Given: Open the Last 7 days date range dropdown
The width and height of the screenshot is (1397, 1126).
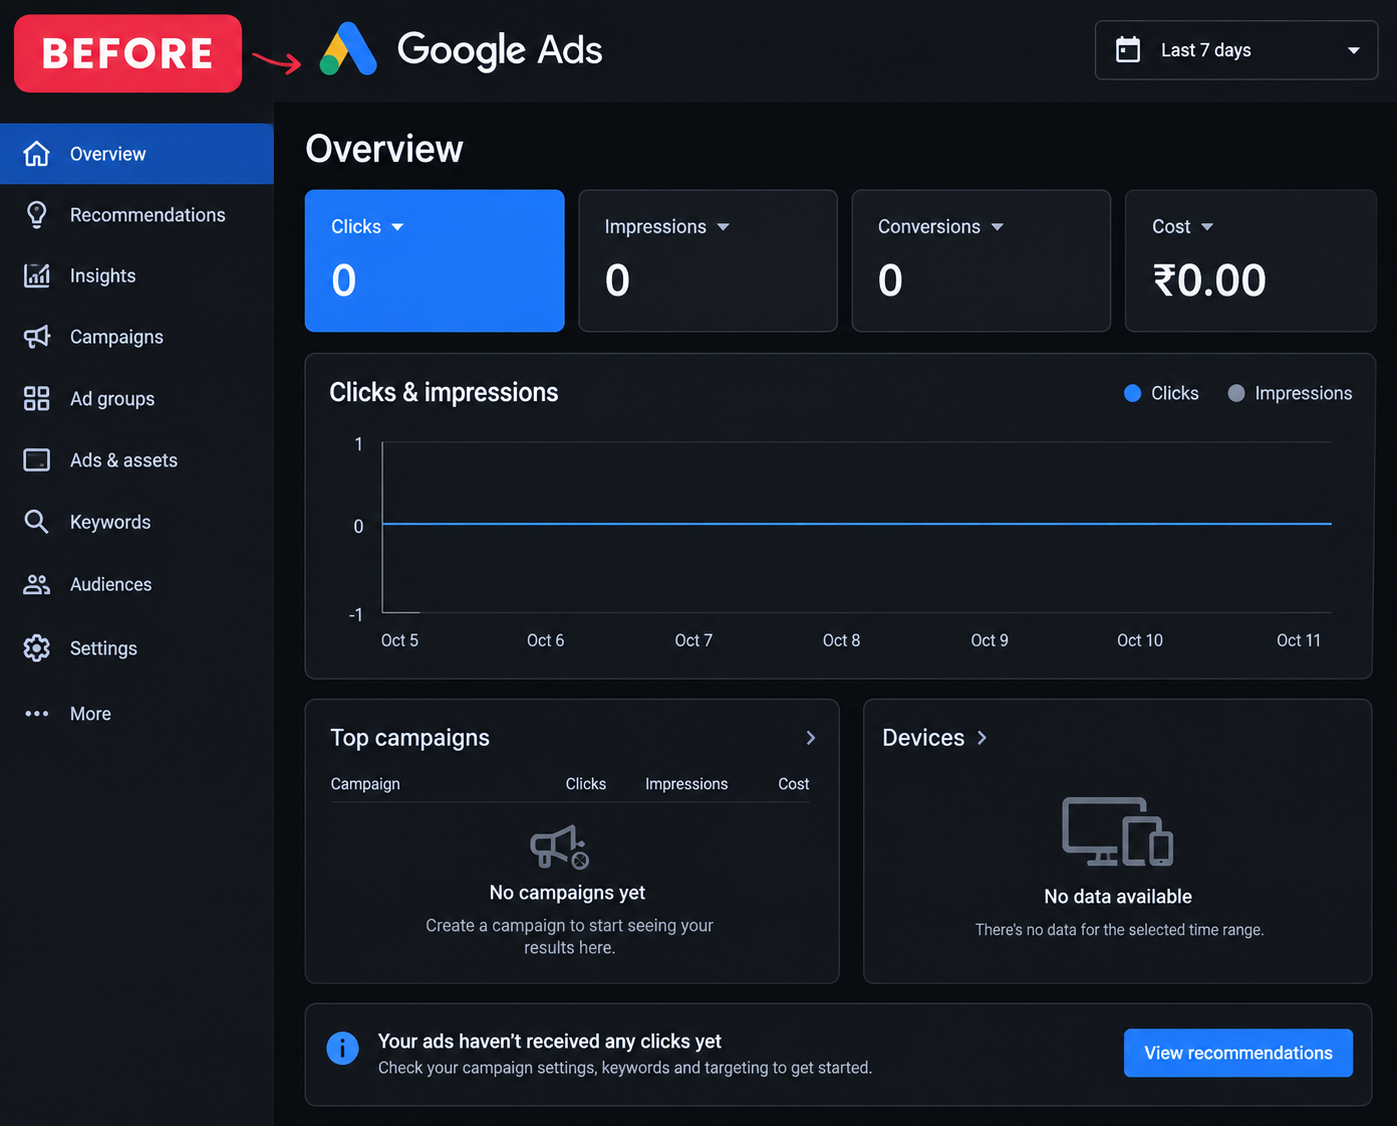Looking at the screenshot, I should (1236, 50).
